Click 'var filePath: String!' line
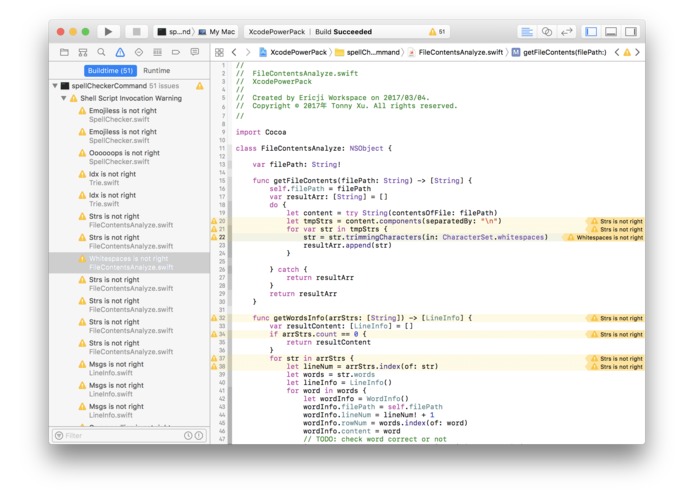 pyautogui.click(x=297, y=164)
